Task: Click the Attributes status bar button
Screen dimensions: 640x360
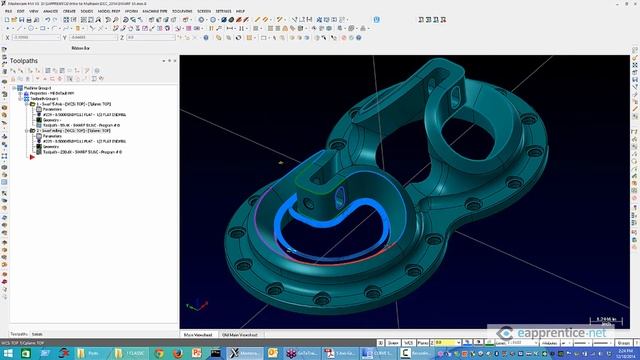Action: (x=549, y=343)
